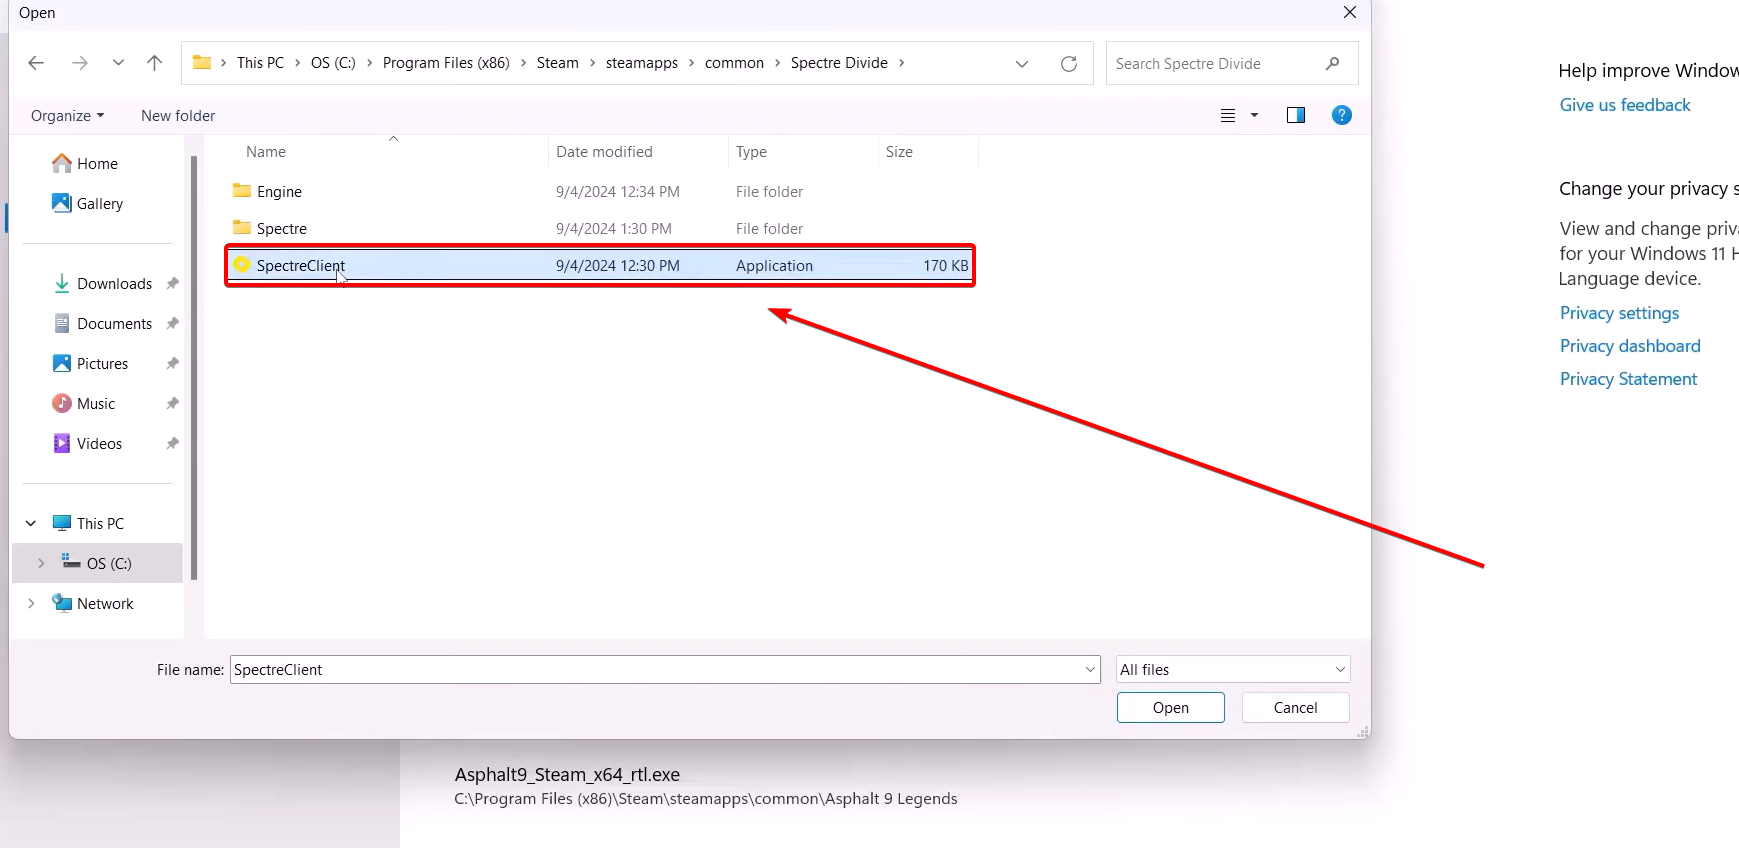This screenshot has width=1739, height=848.
Task: Click the address bar folder icon
Action: point(201,62)
